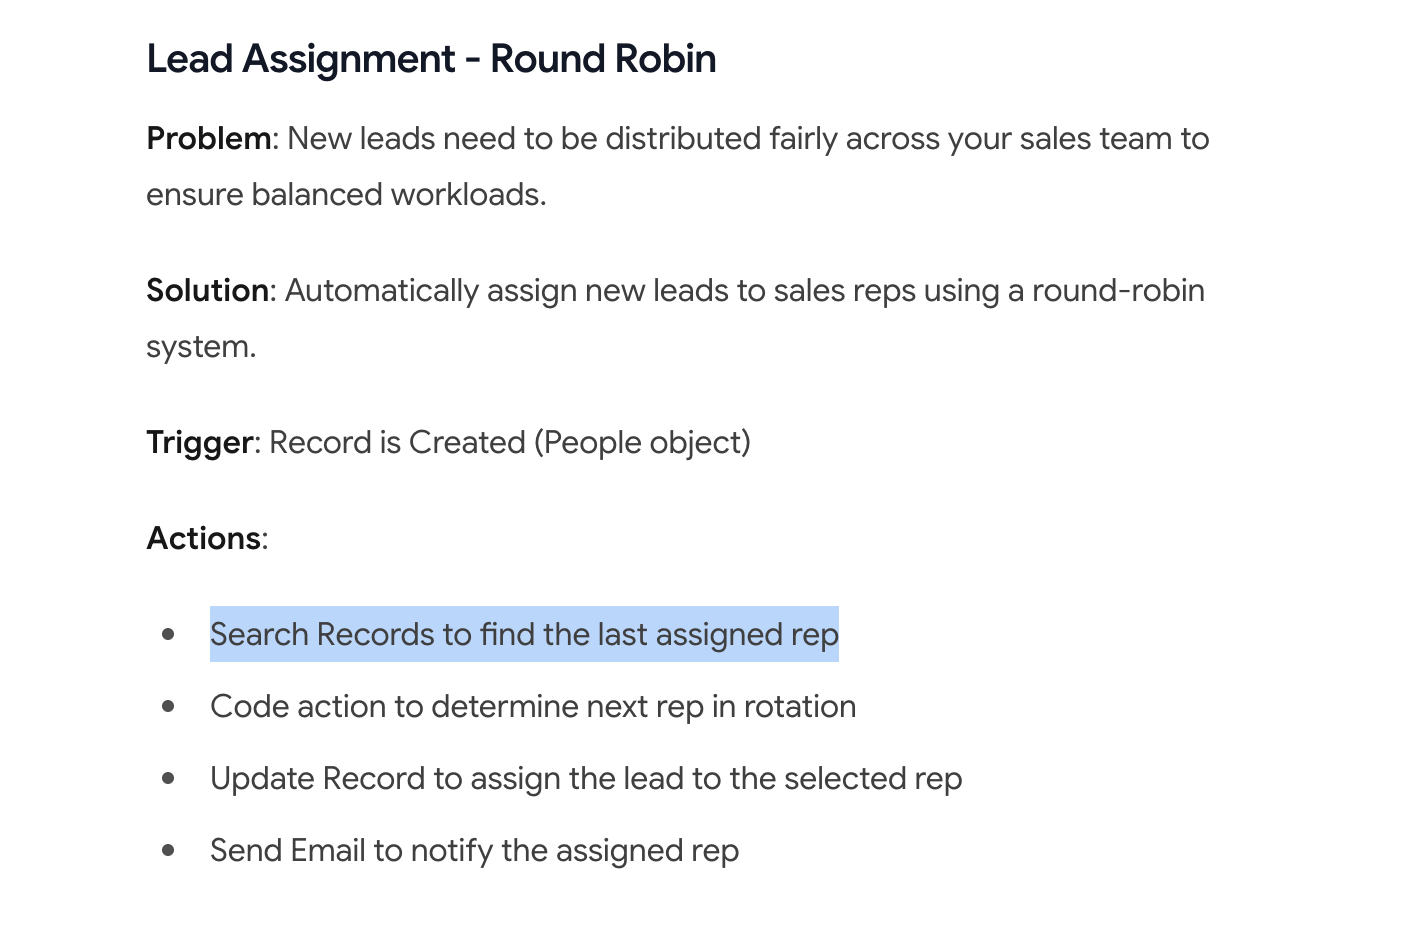1424x930 pixels.
Task: Click the bullet point before "Update Record"
Action: click(x=168, y=778)
